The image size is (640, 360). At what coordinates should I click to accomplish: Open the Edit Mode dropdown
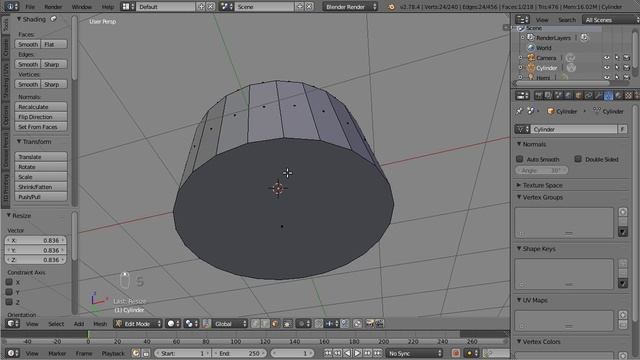point(138,324)
